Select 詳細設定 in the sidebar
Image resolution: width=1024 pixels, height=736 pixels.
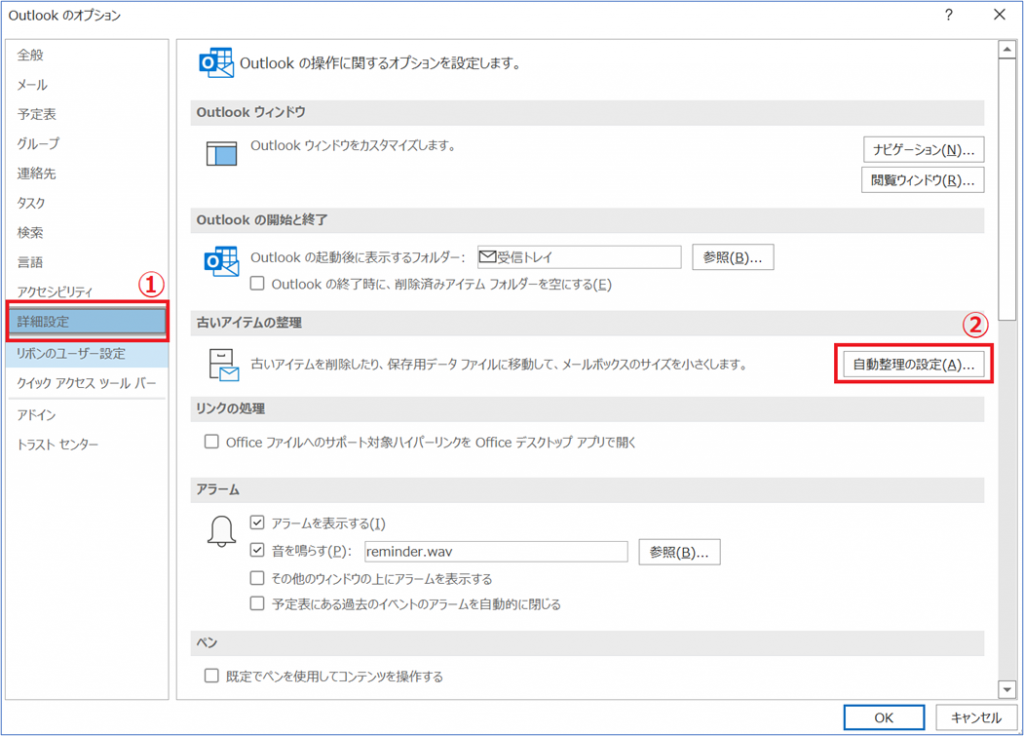click(x=86, y=321)
